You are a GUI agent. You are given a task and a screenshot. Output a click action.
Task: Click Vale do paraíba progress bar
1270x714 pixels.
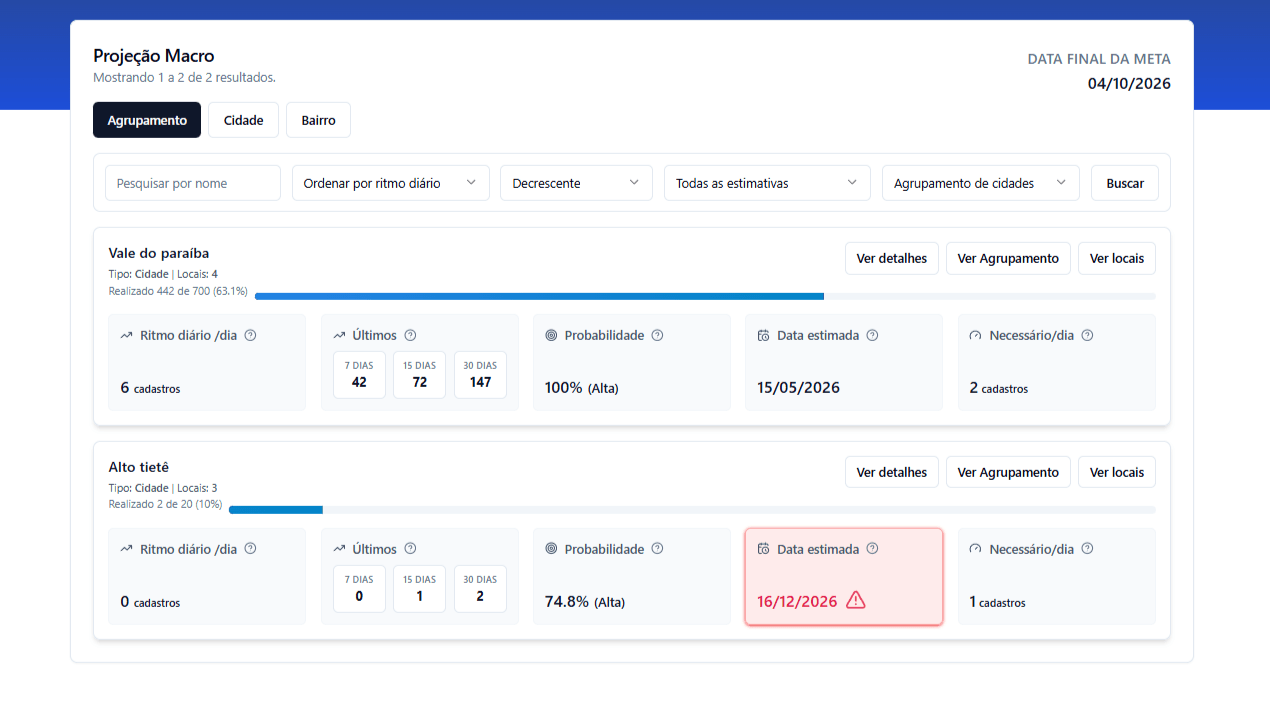pyautogui.click(x=705, y=296)
